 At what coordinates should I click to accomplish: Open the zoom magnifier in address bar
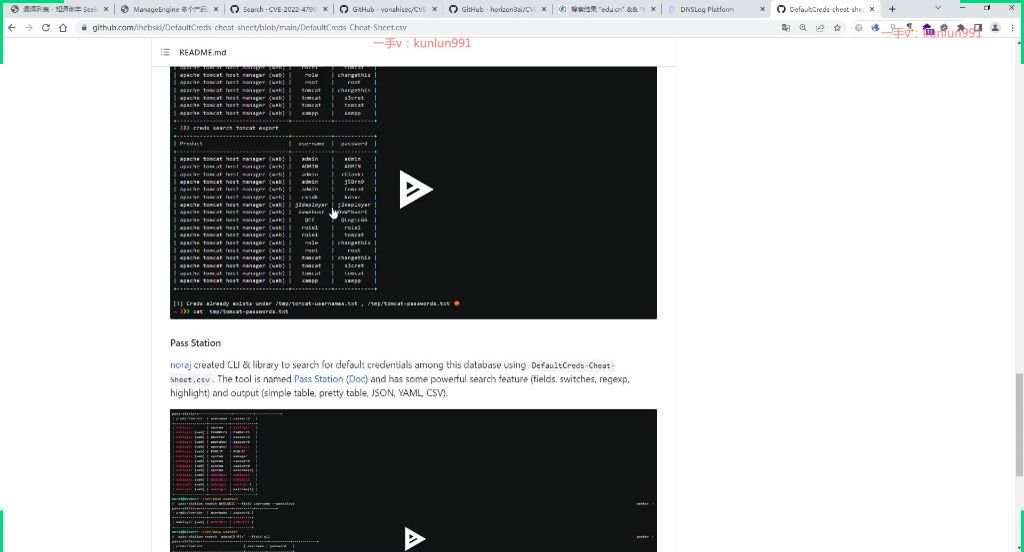click(x=803, y=28)
